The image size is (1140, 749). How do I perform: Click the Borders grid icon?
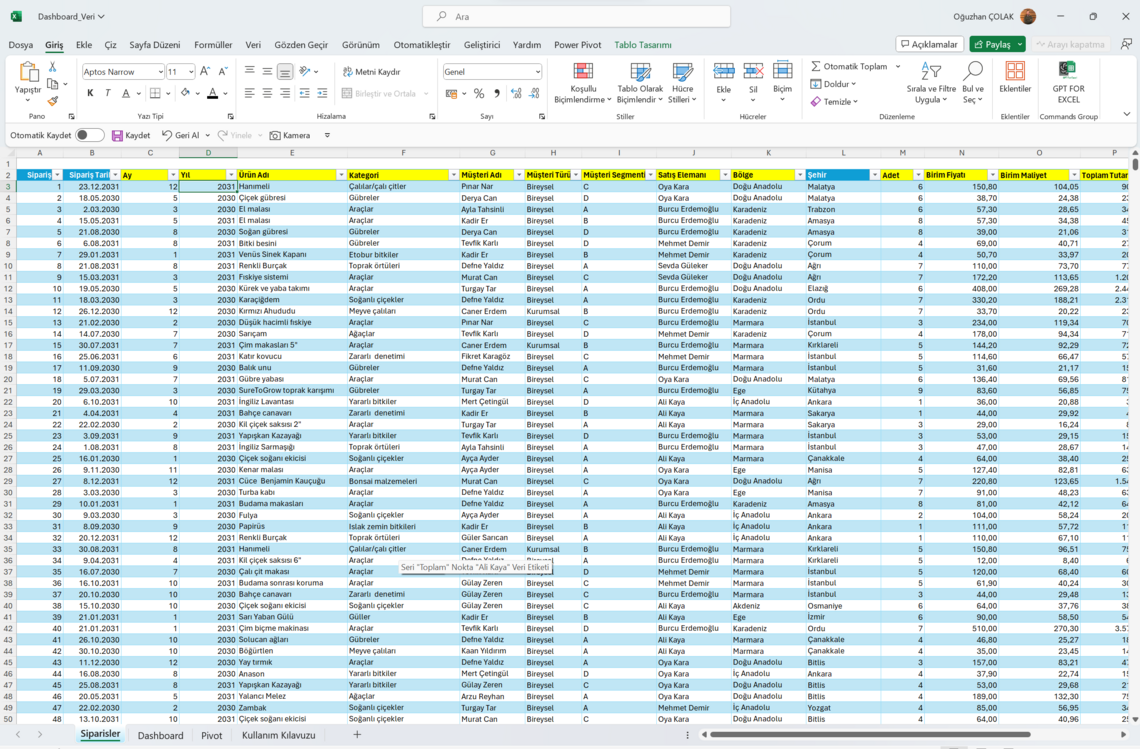click(155, 93)
